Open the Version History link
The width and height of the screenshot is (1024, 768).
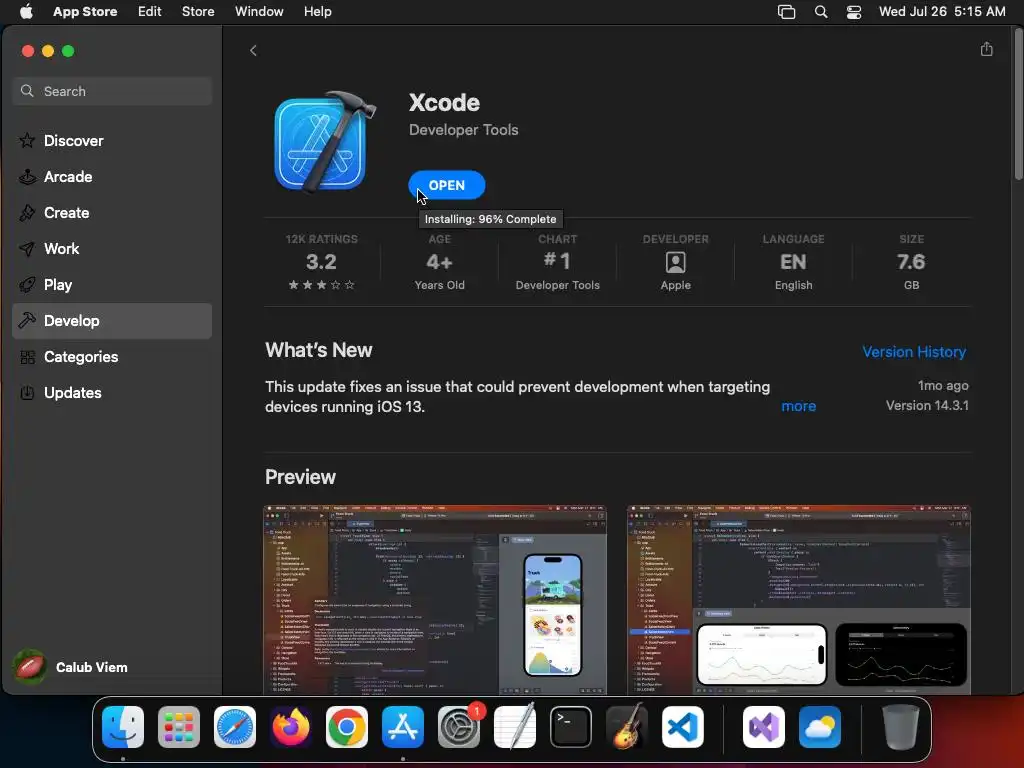[x=914, y=352]
